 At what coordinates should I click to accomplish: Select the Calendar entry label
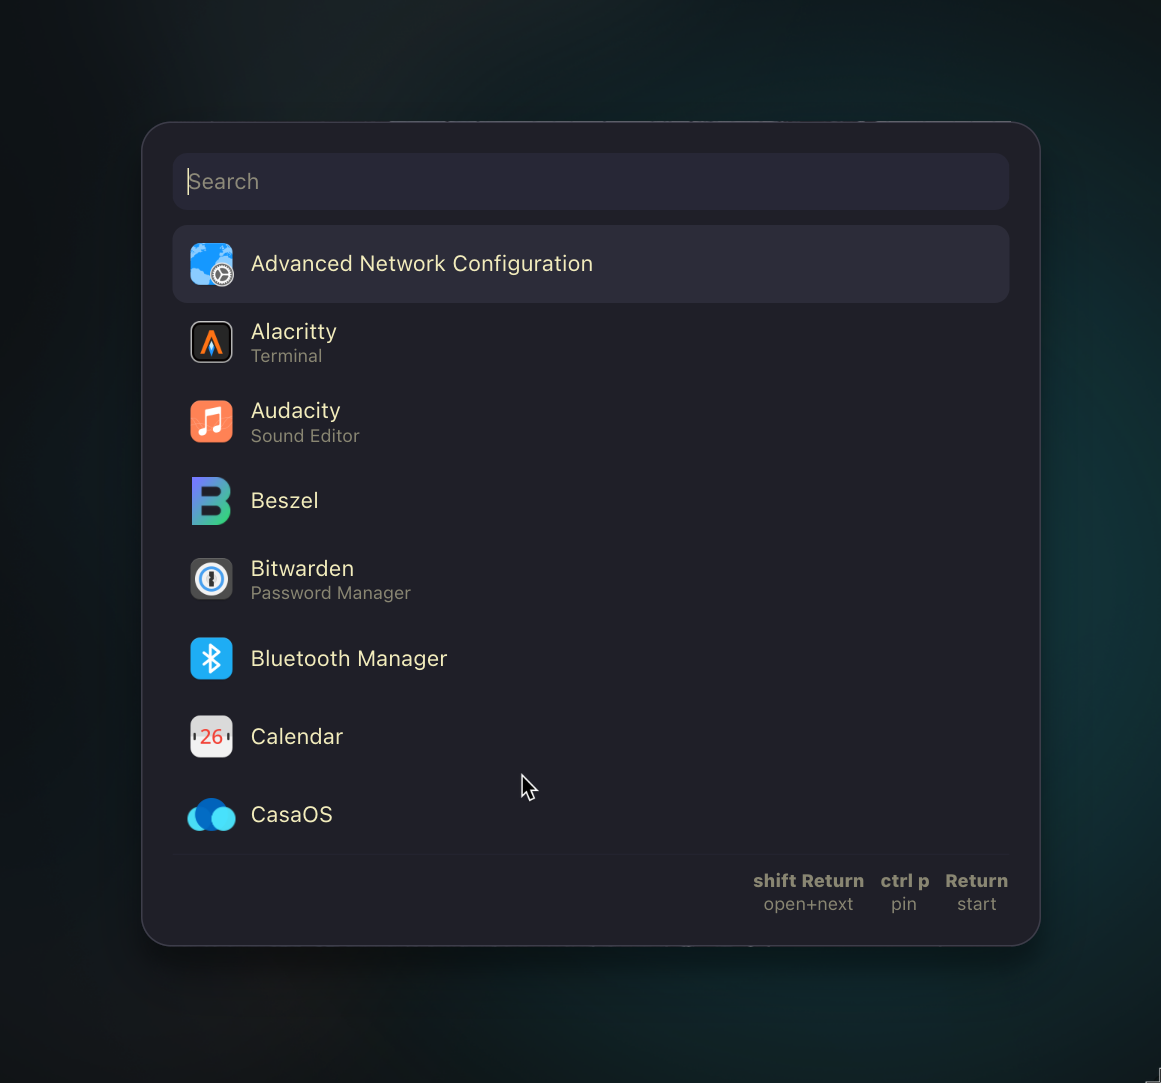point(297,737)
